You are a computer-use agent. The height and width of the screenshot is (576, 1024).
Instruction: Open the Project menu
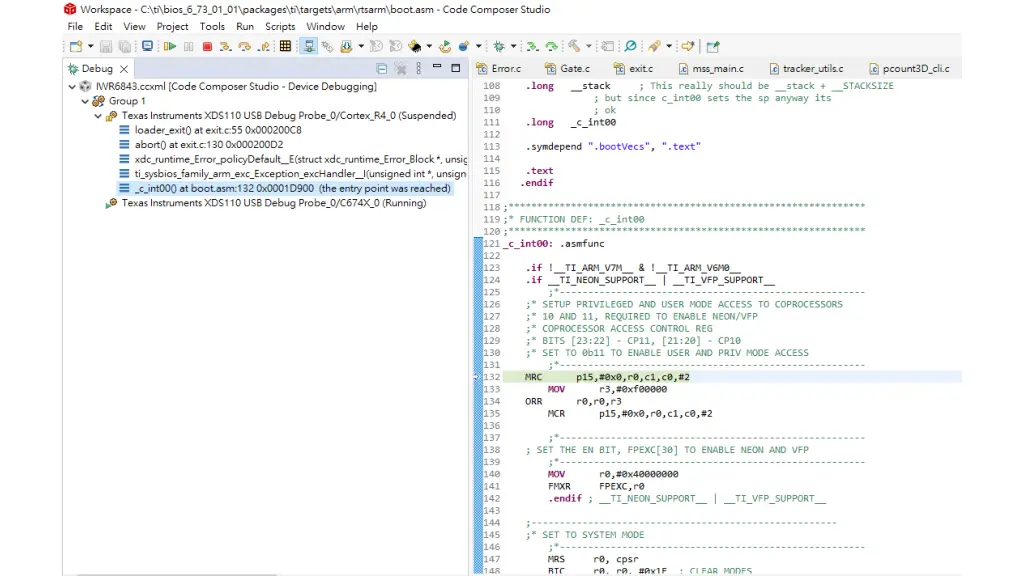coord(172,27)
